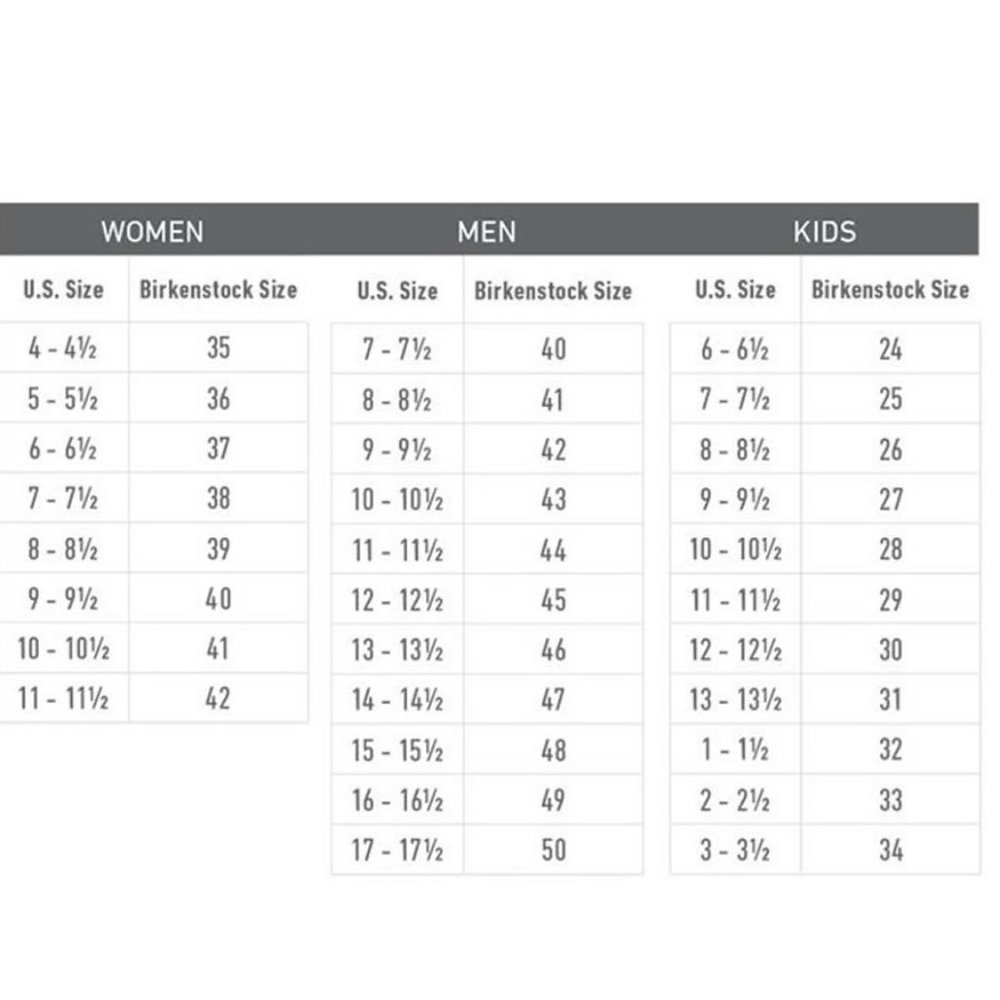Select women's U.S. size 8 - 8½ cell
Viewport: 1000px width, 1000px height.
[63, 548]
